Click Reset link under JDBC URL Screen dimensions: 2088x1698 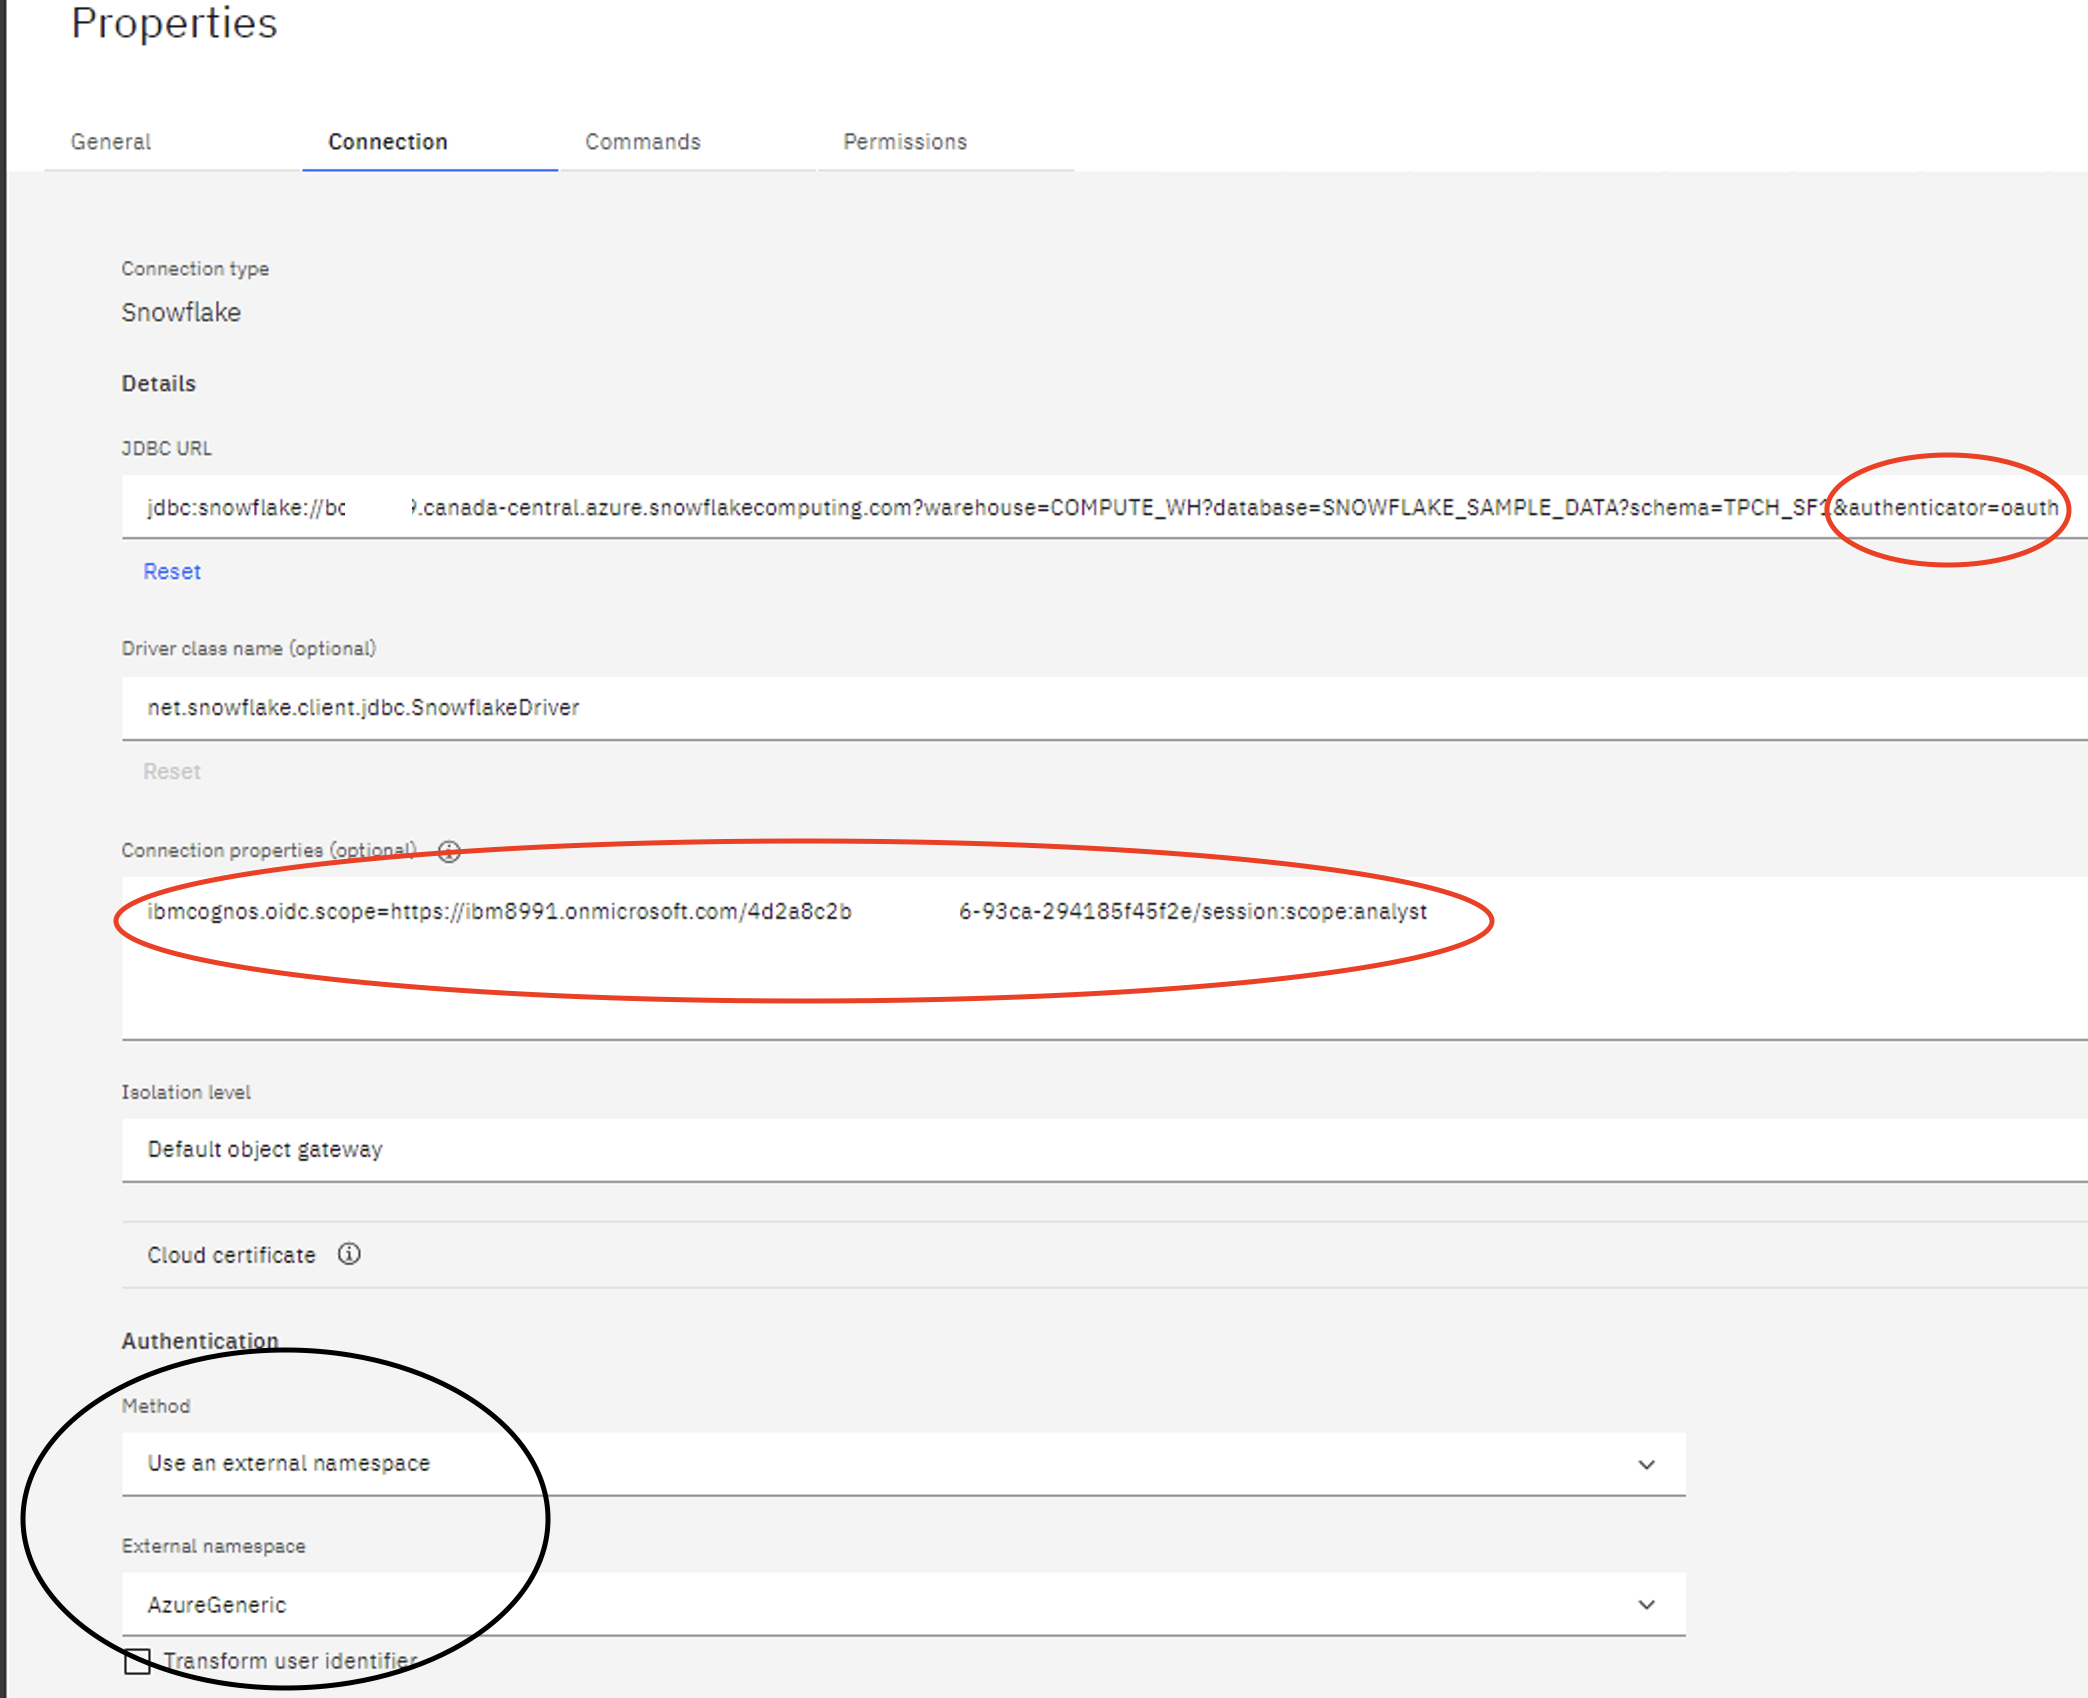click(x=172, y=572)
